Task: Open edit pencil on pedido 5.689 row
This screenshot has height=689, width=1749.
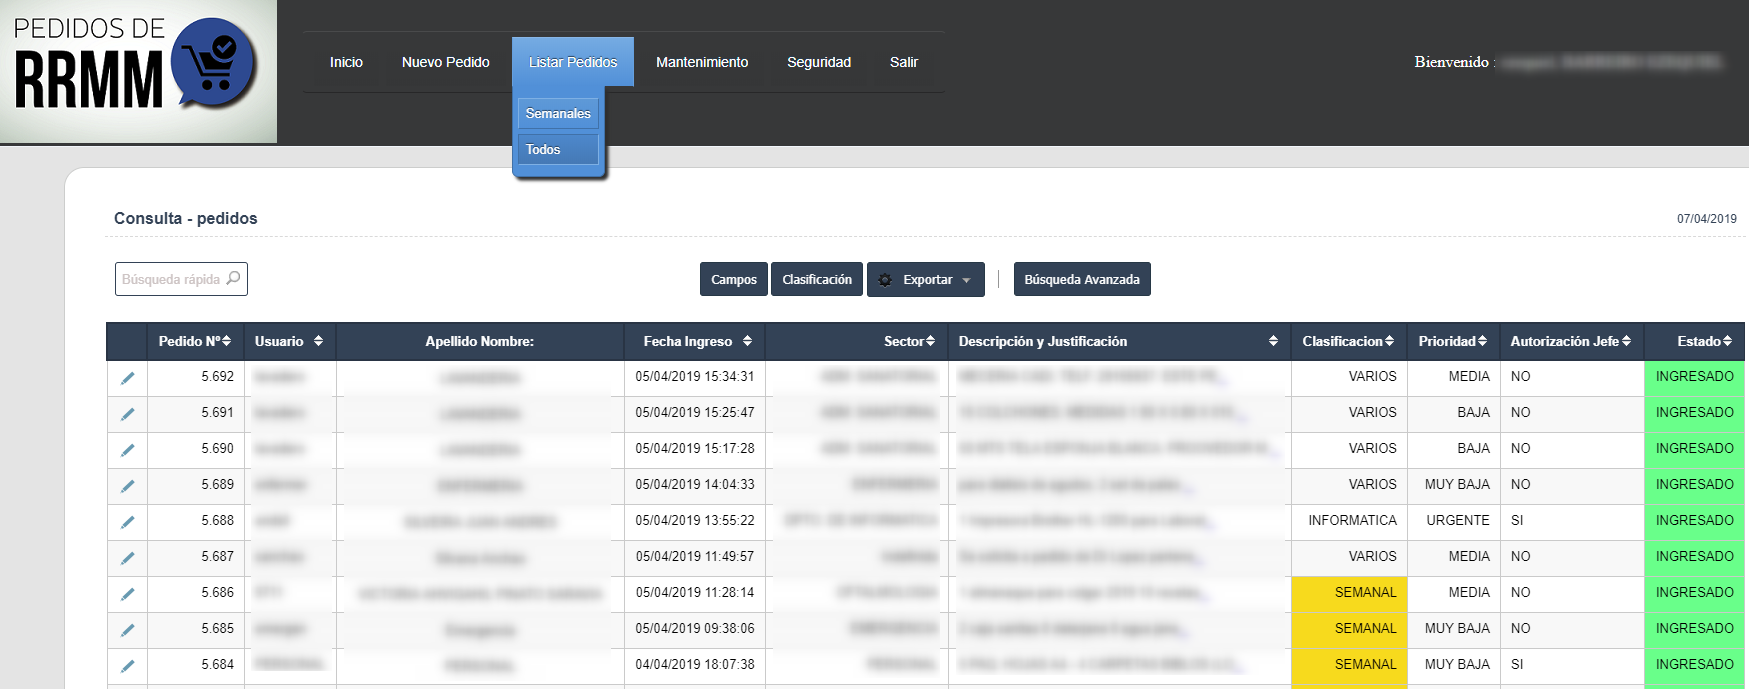Action: (127, 486)
